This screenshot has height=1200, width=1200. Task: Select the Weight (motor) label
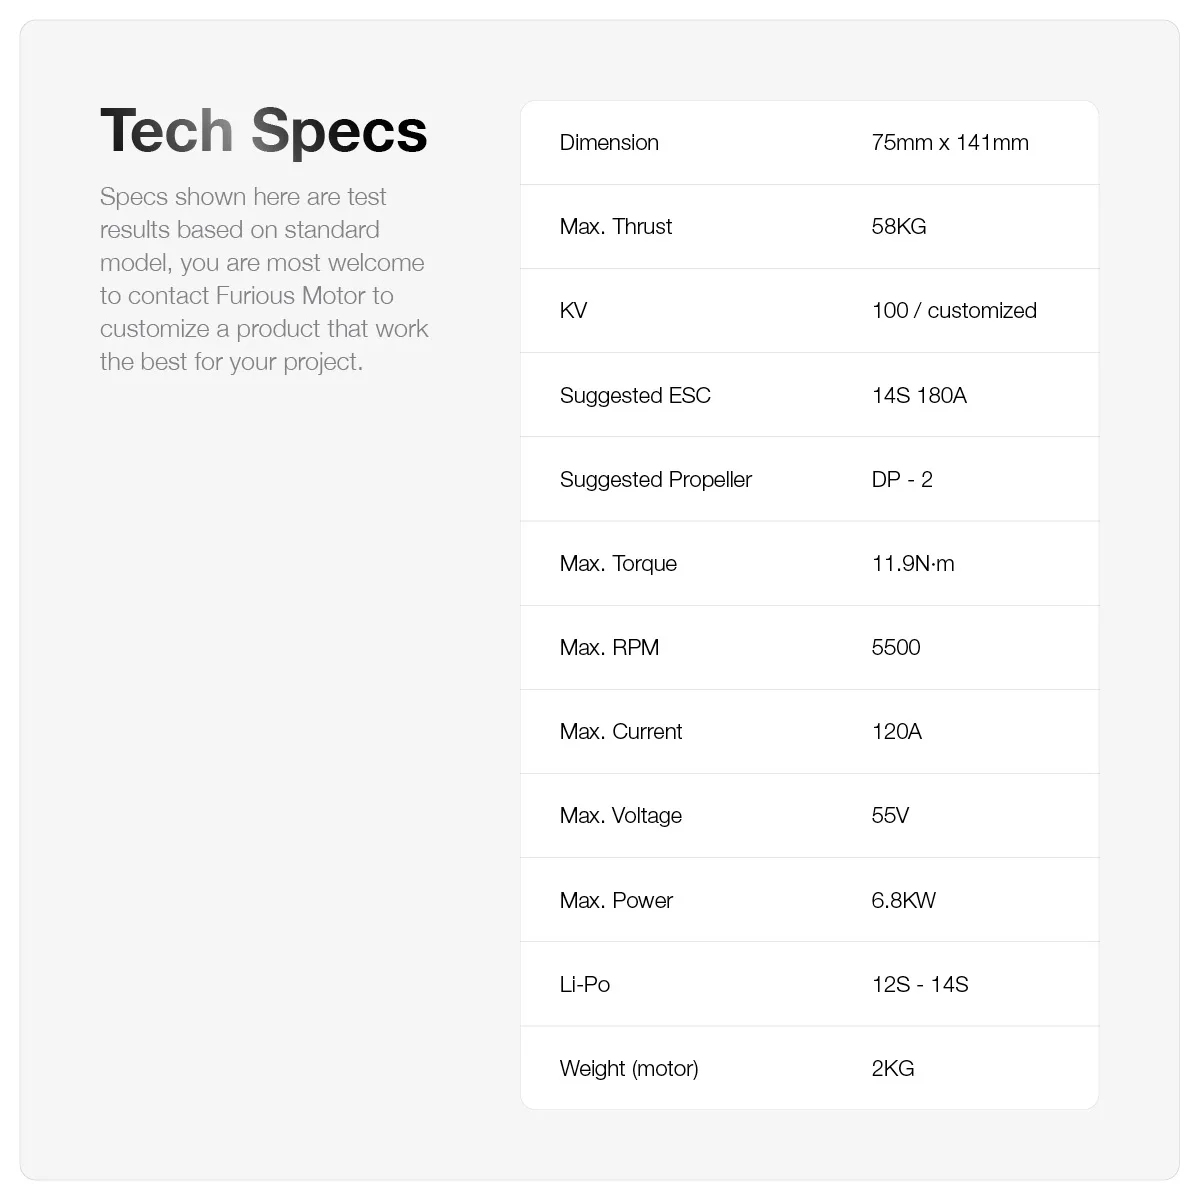(x=628, y=1068)
